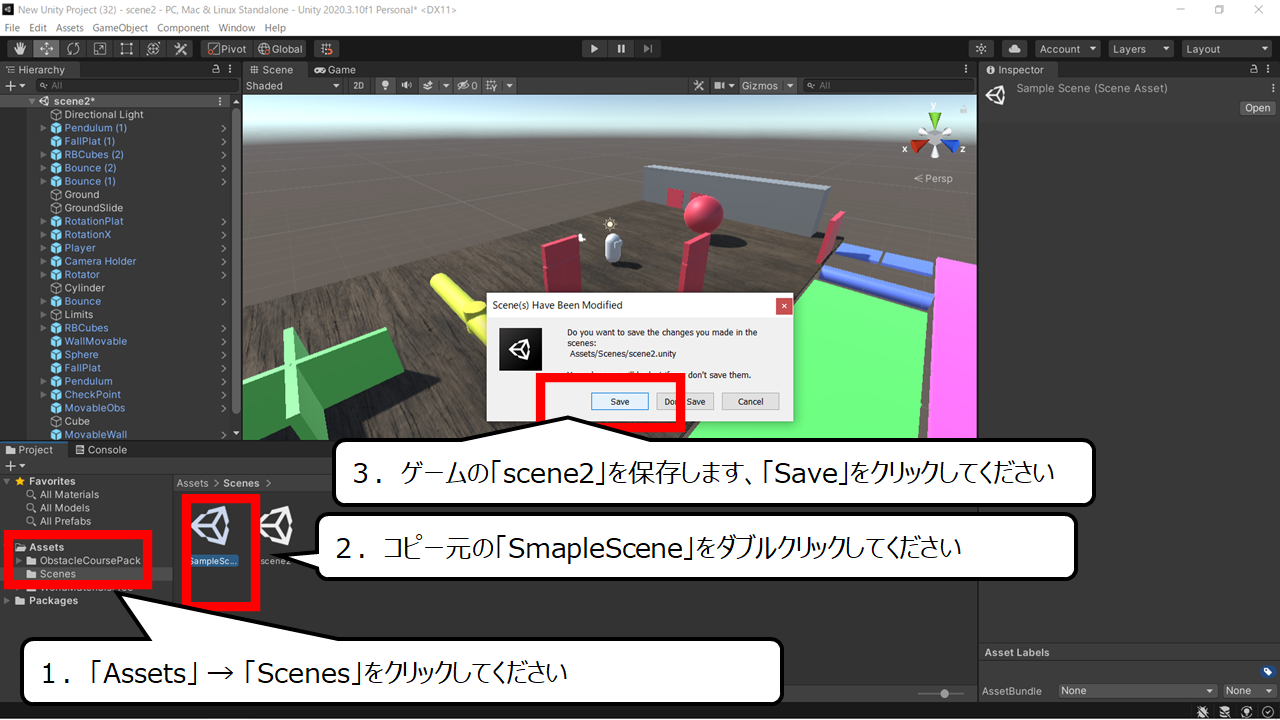Select the Move tool

46,48
